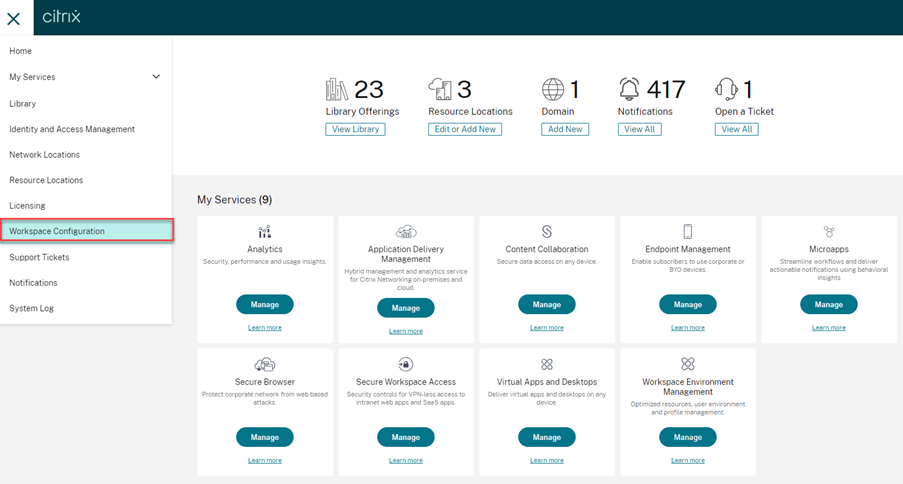Click Add New under Domain
The image size is (903, 484).
pyautogui.click(x=565, y=129)
